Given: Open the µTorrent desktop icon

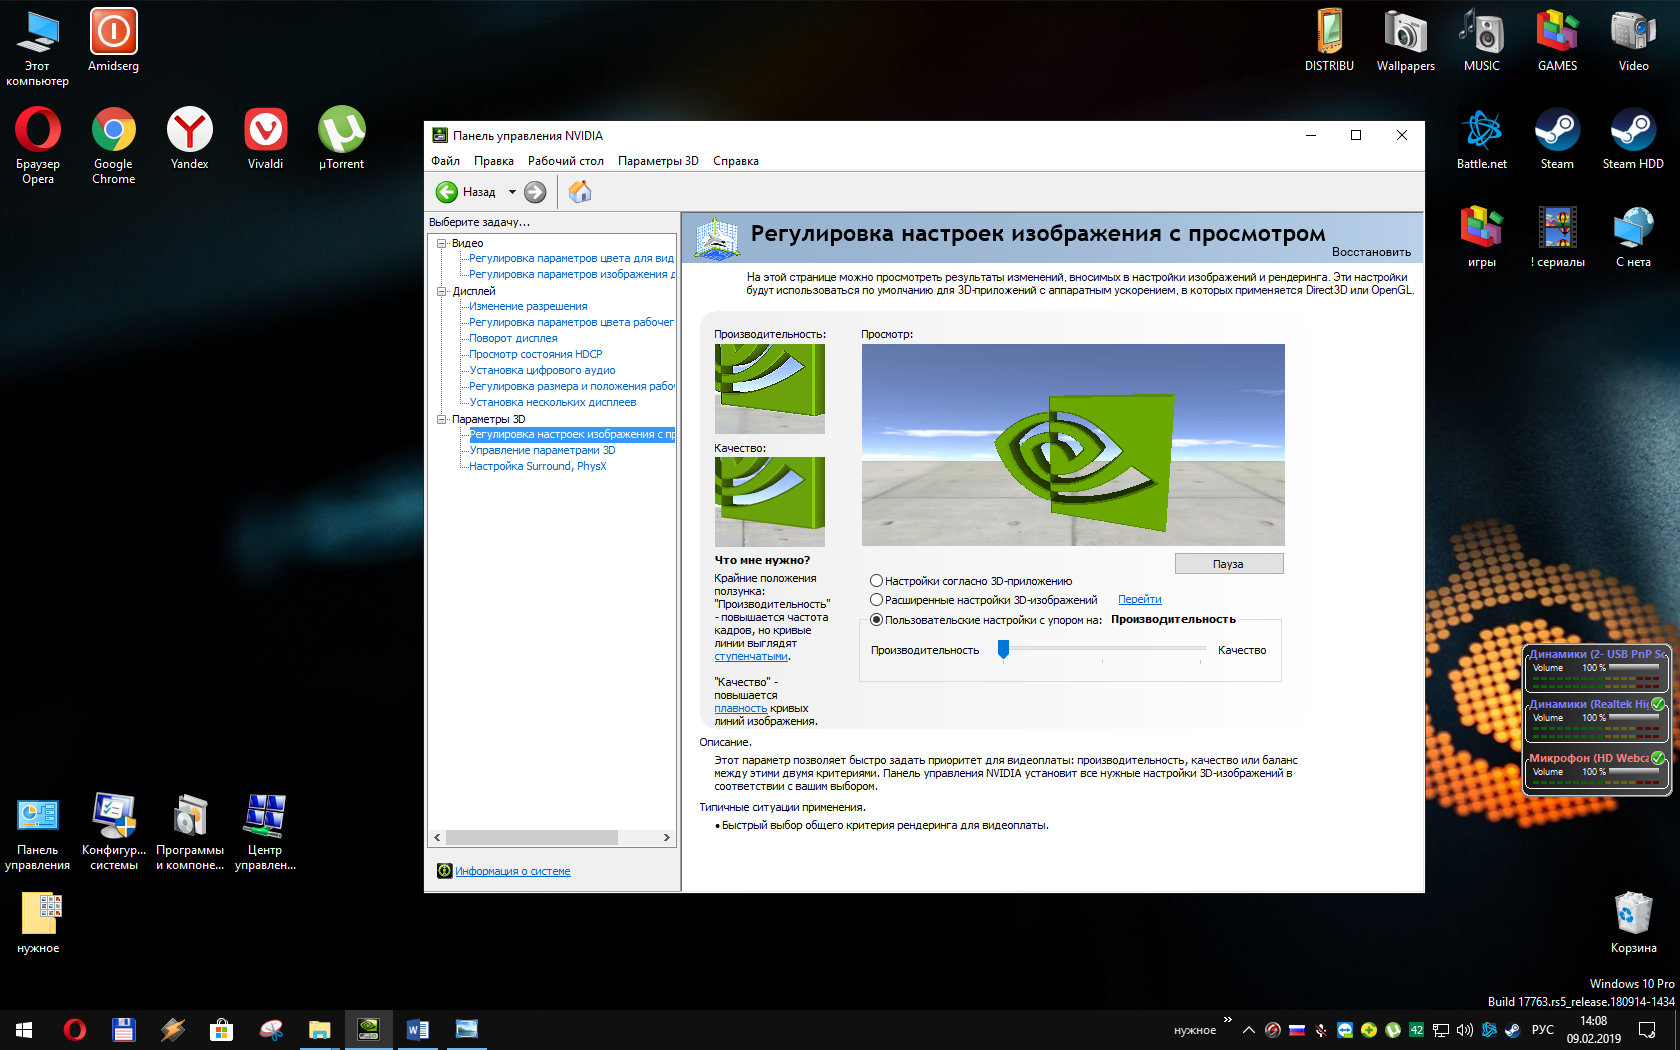Looking at the screenshot, I should coord(342,138).
